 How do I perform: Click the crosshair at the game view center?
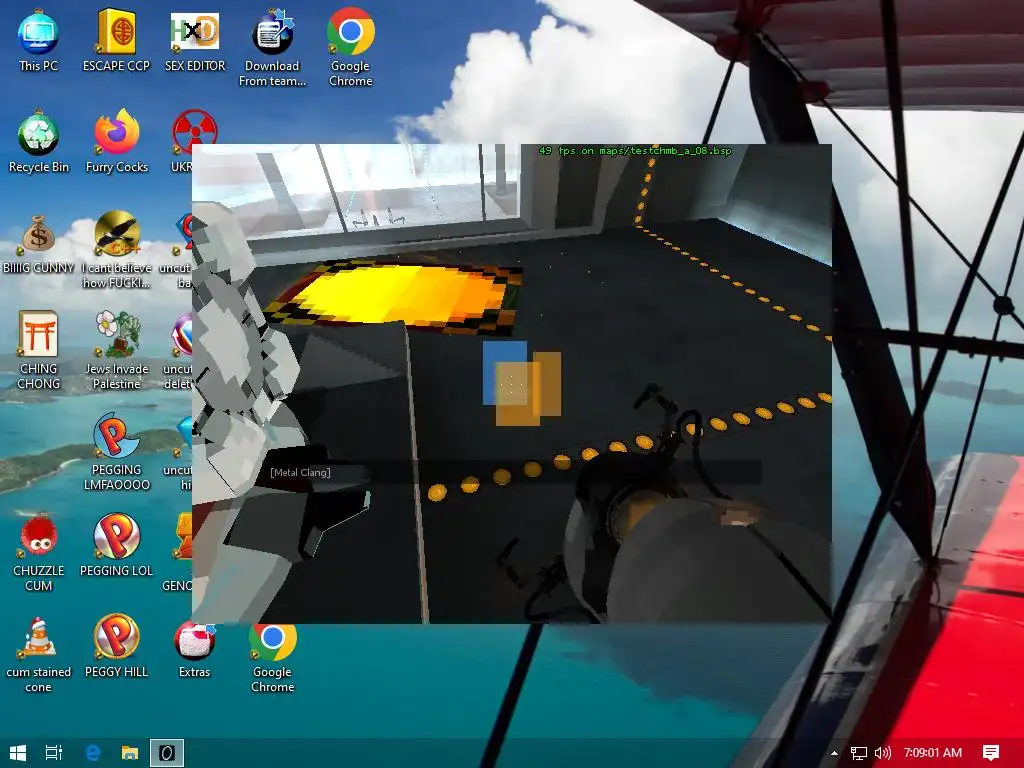(x=511, y=385)
